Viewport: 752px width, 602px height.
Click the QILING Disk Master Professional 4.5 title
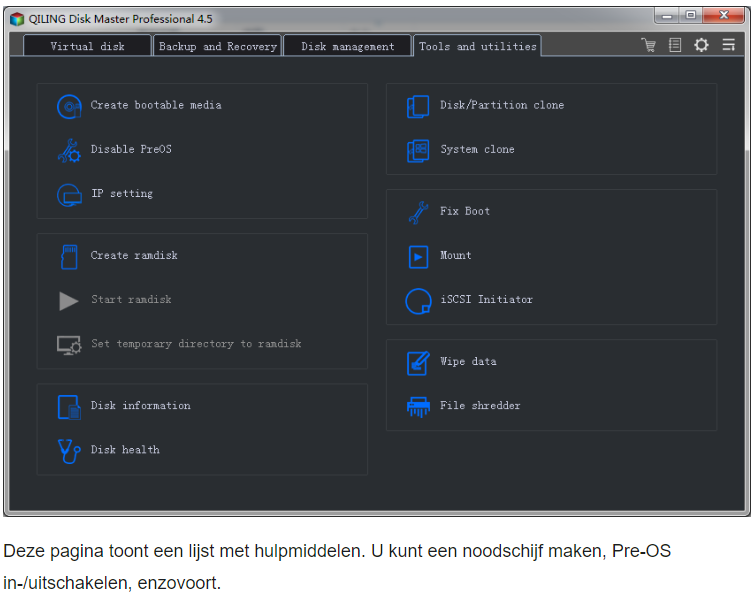120,19
